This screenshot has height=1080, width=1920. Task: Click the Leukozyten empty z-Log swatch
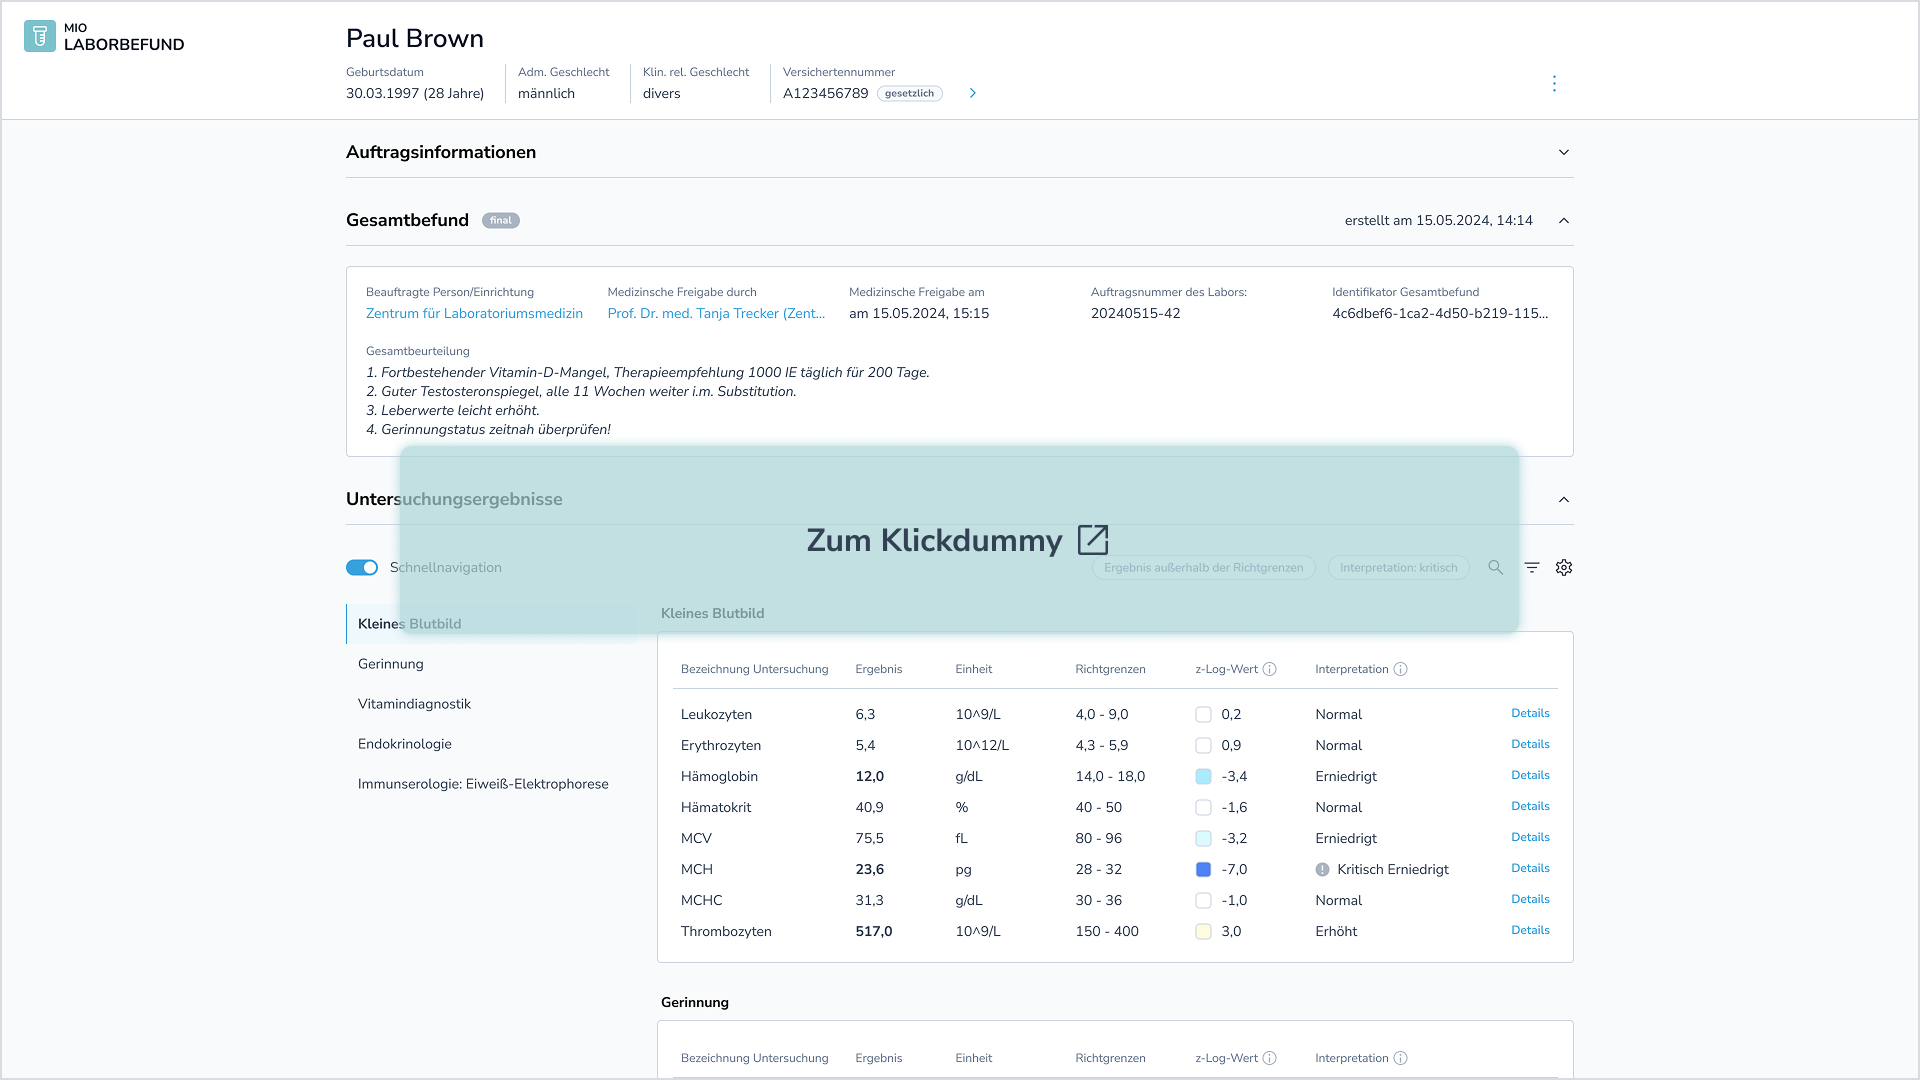1204,715
